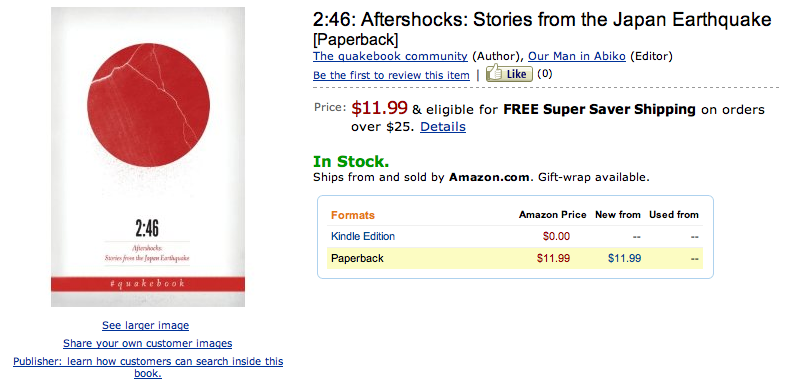Click Be the first to review this item
This screenshot has height=385, width=786.
coord(391,75)
